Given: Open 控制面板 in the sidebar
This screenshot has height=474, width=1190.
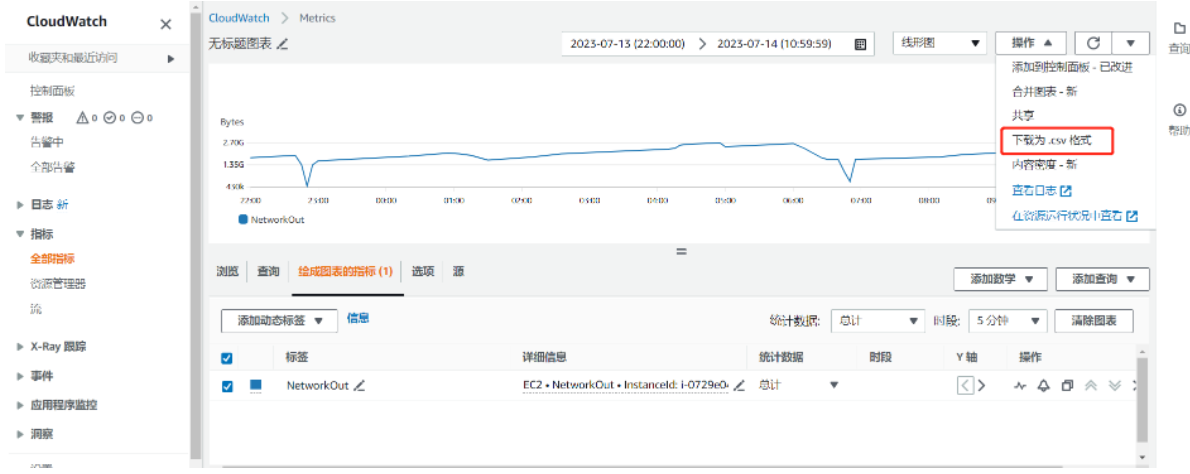Looking at the screenshot, I should tap(52, 91).
